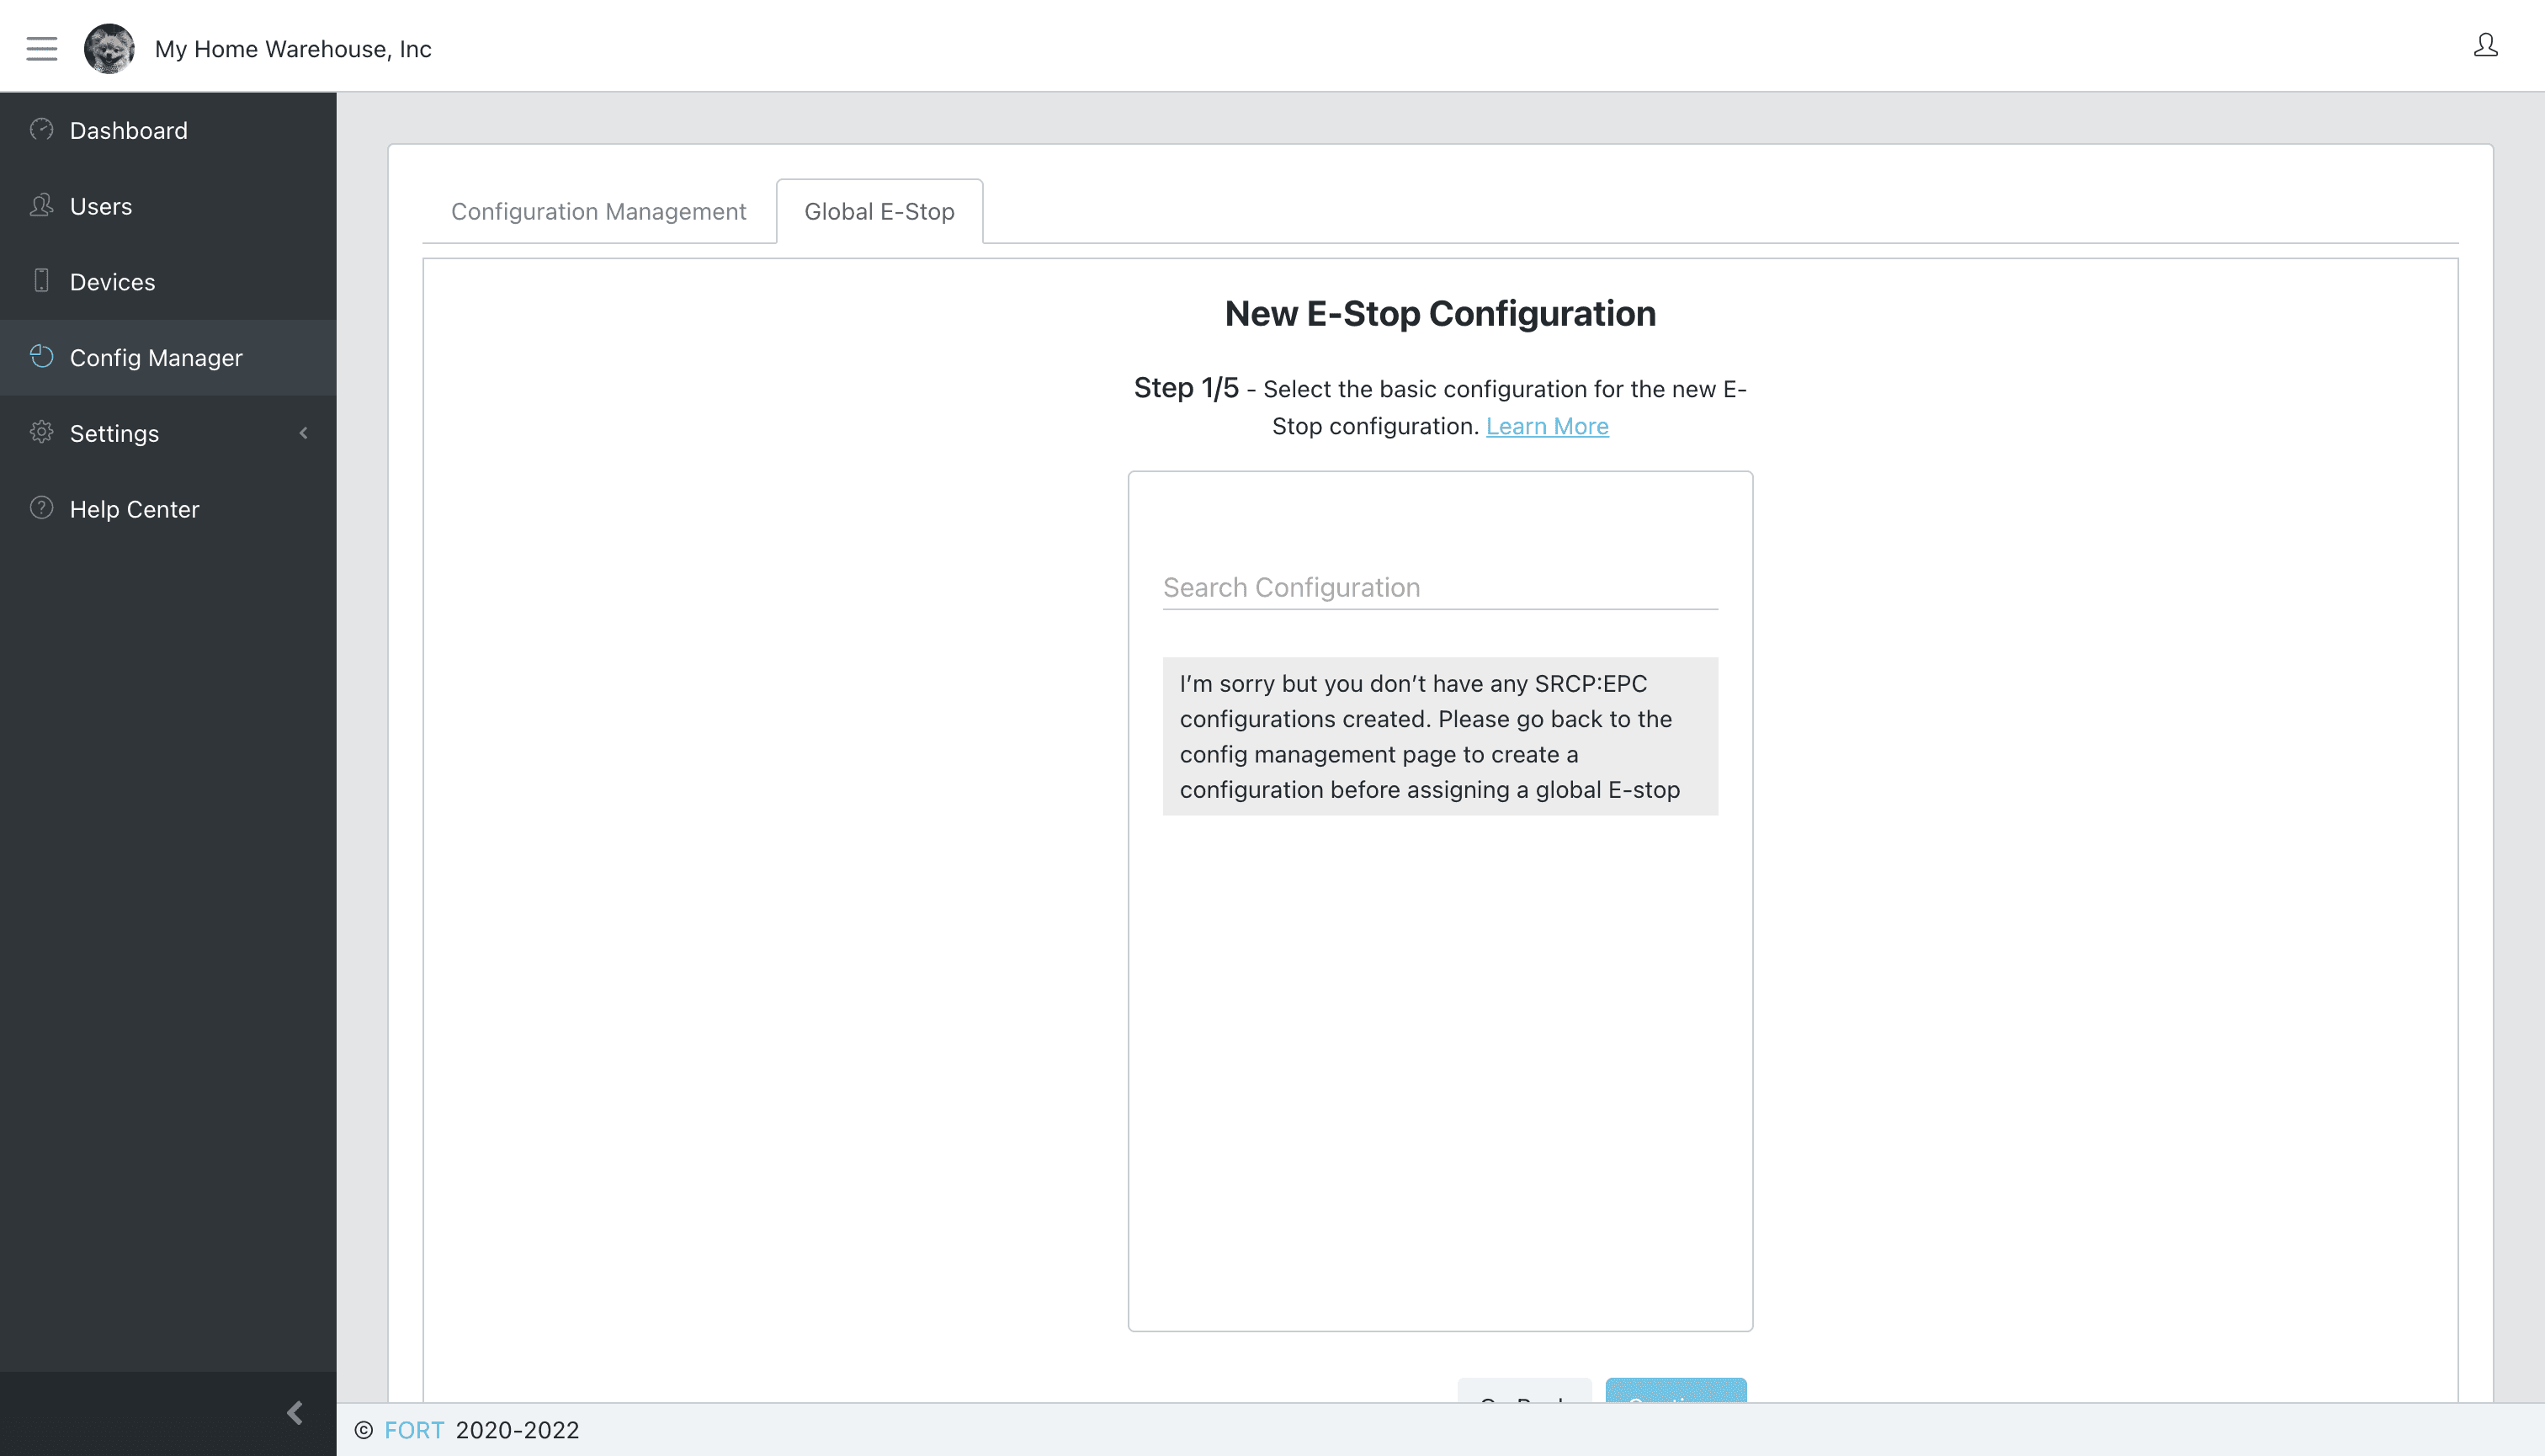The image size is (2545, 1456).
Task: Click the Dashboard icon in sidebar
Action: [x=42, y=128]
